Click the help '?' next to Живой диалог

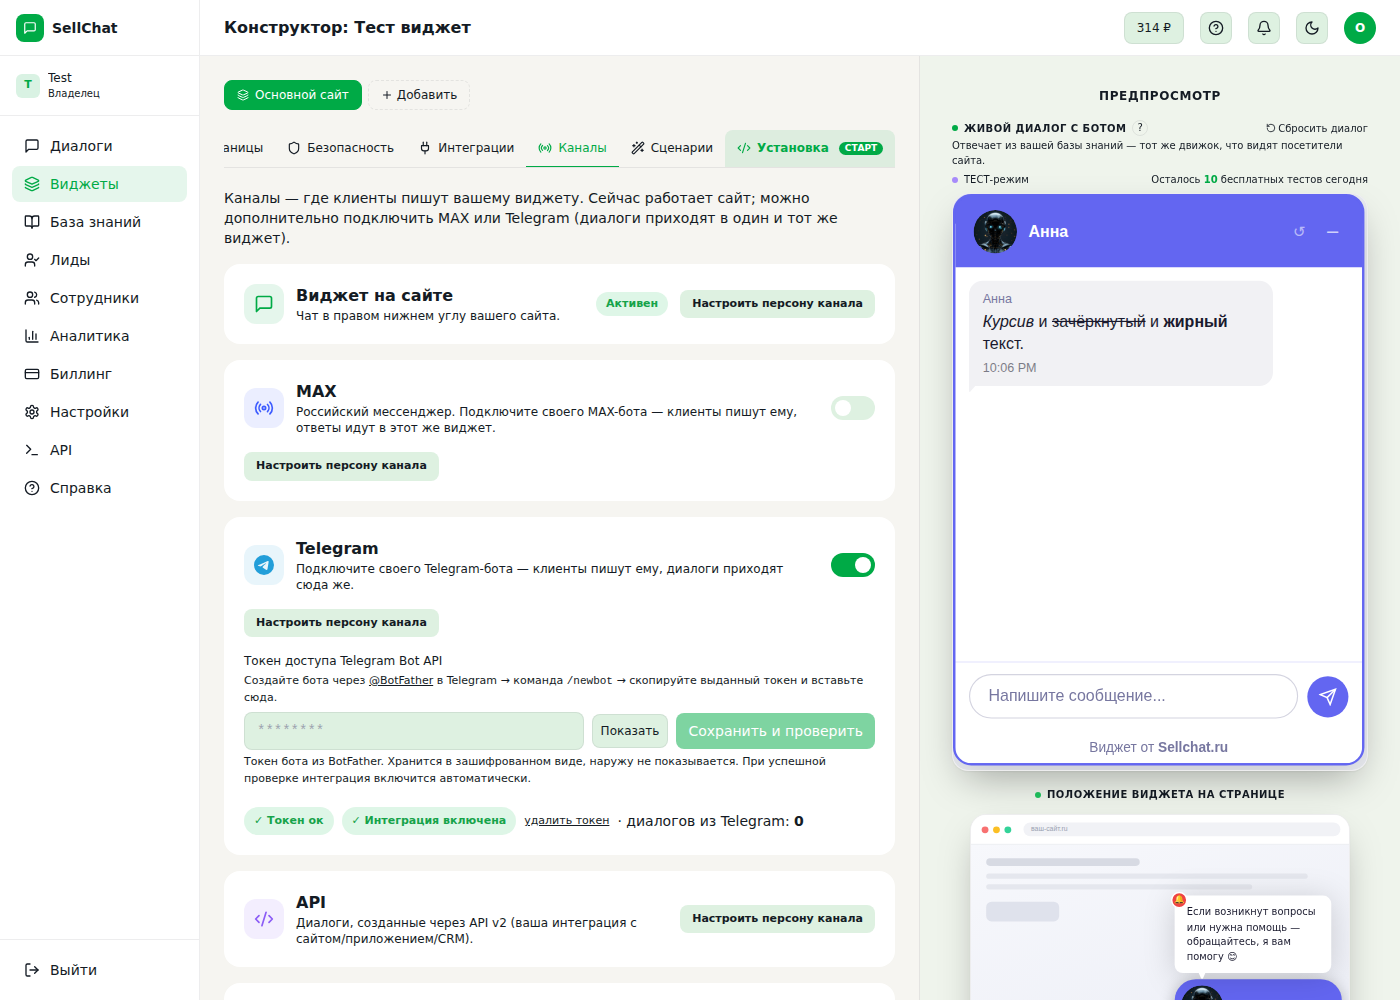[x=1140, y=128]
